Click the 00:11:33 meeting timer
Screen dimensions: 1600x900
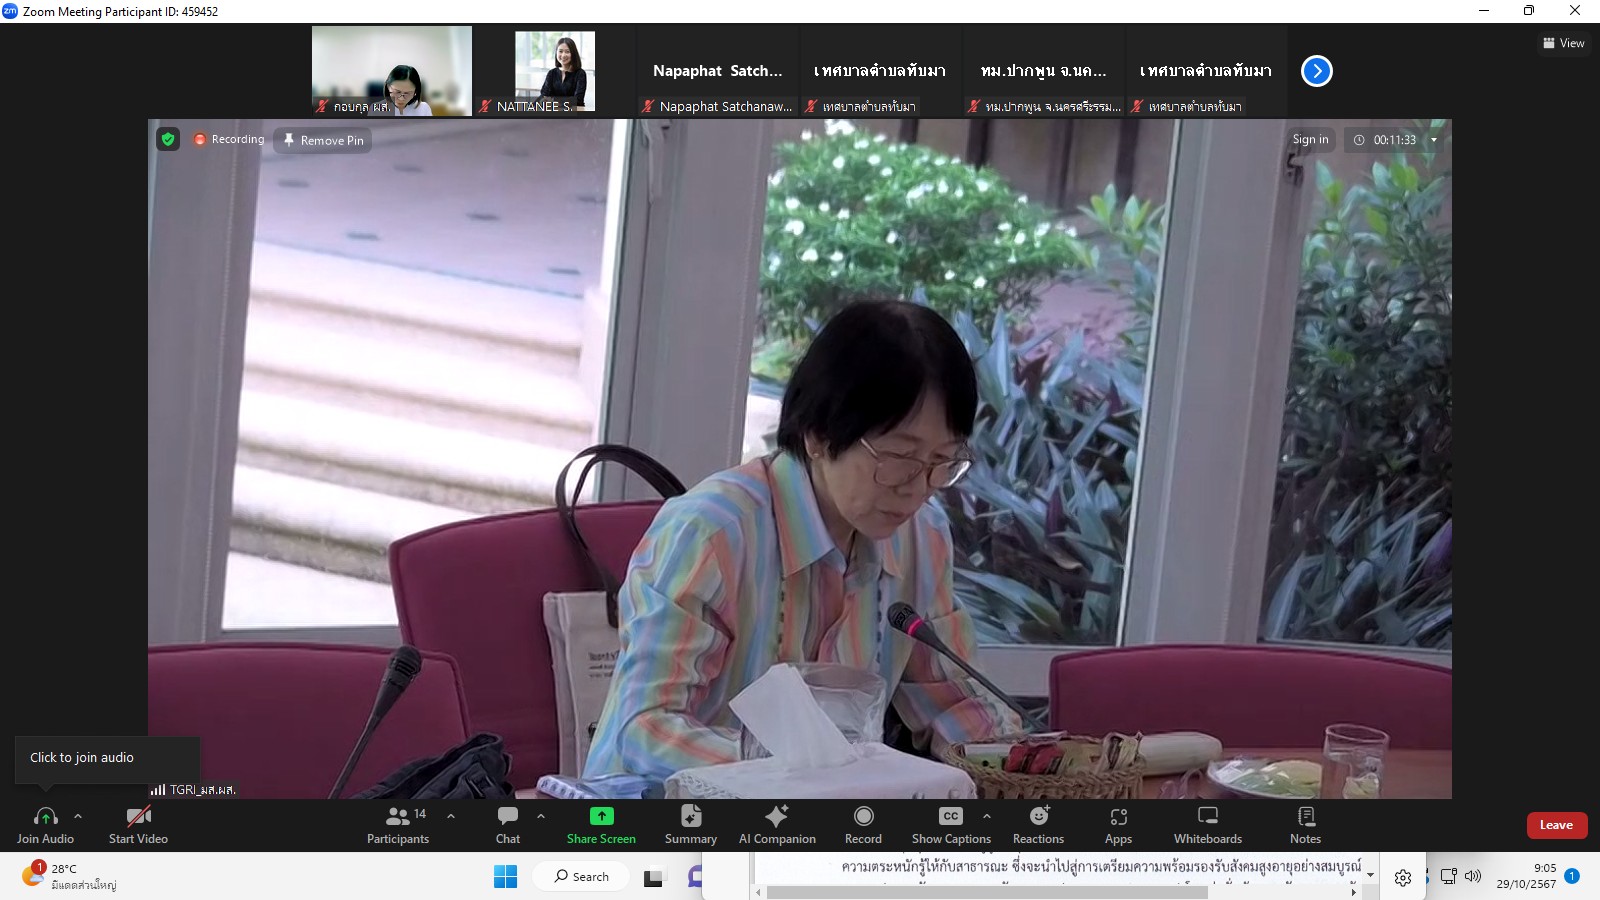(x=1394, y=140)
